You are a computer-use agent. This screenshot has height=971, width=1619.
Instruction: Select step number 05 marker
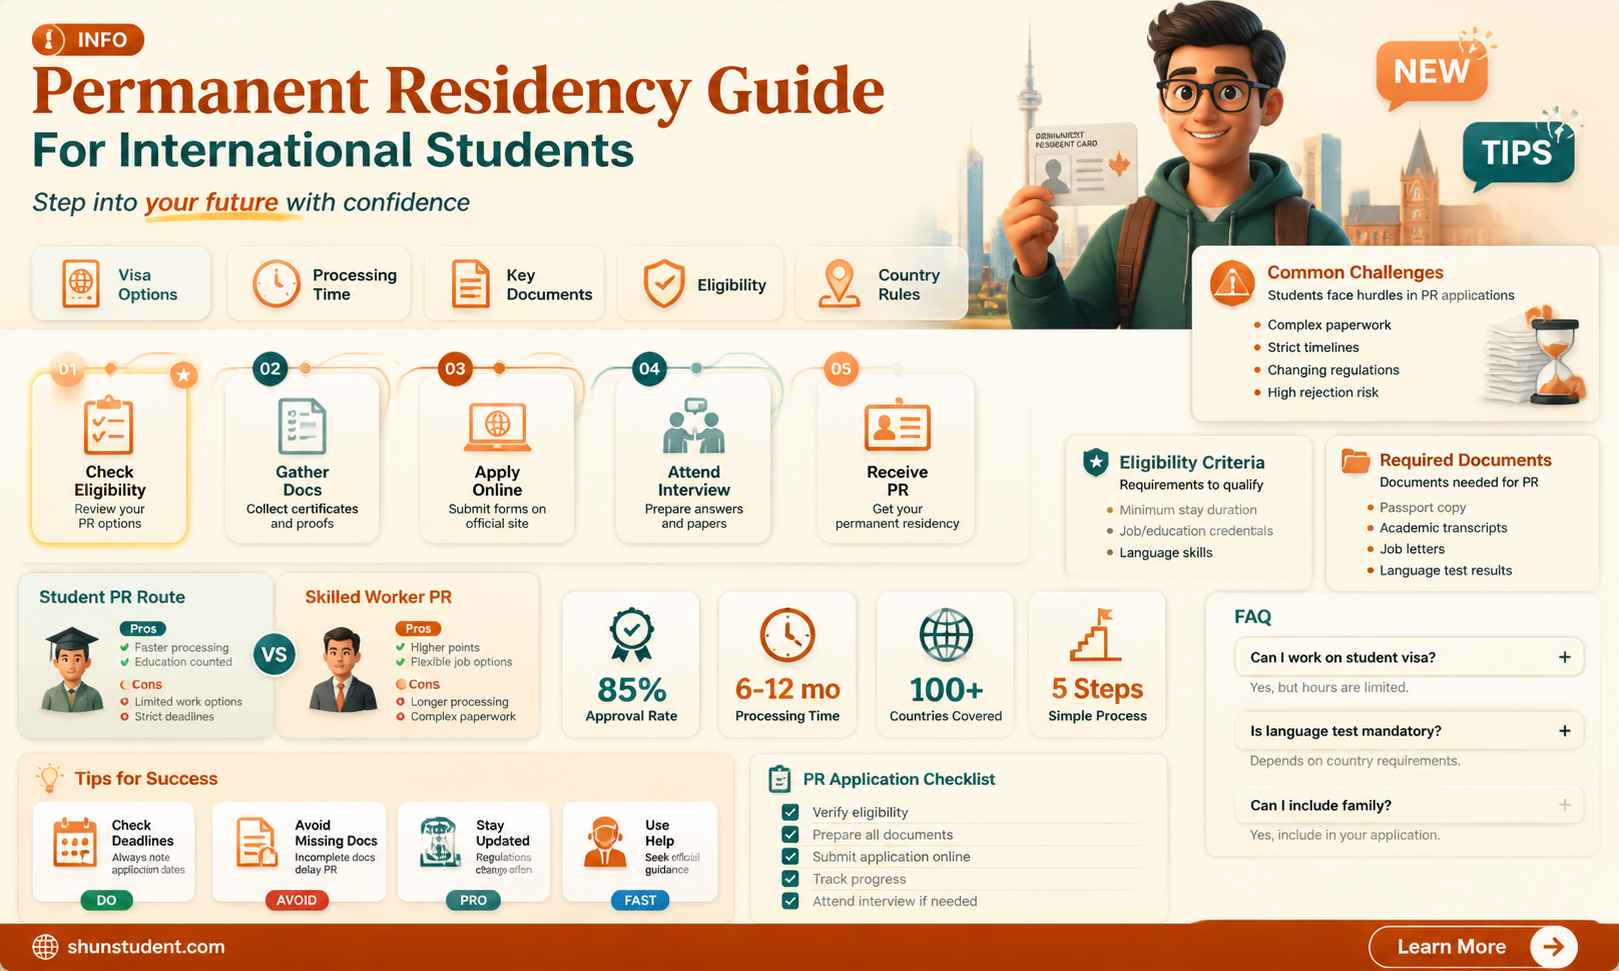[x=841, y=369]
